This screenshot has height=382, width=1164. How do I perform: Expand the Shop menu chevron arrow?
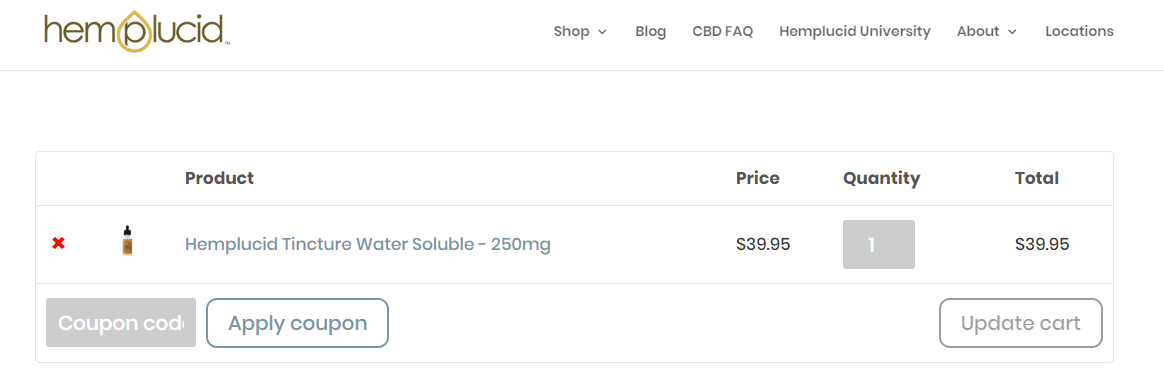[602, 32]
